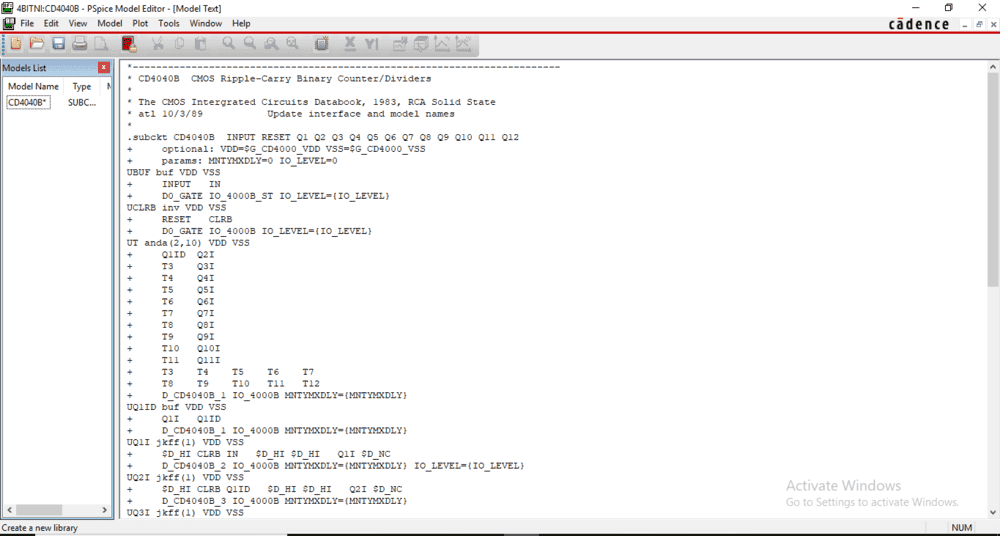Open the Model menu
The image size is (1000, 536).
[x=110, y=24]
